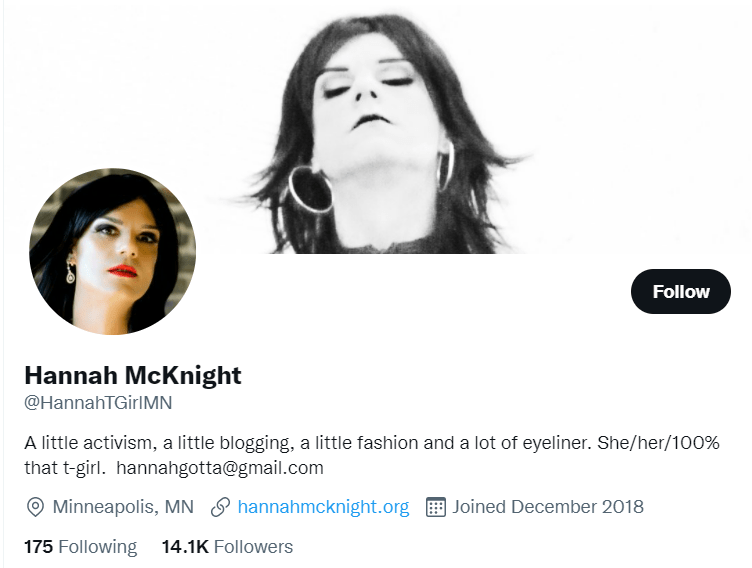Viewport: 752px width, 568px height.
Task: Click the number 175 in the stats
Action: [38, 547]
